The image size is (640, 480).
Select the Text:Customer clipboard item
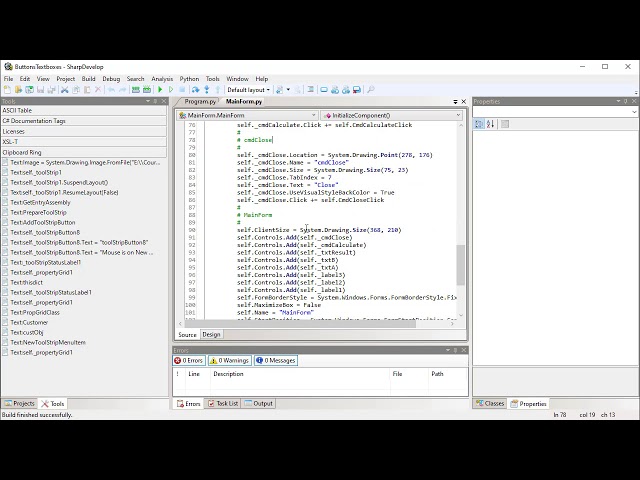pyautogui.click(x=29, y=322)
